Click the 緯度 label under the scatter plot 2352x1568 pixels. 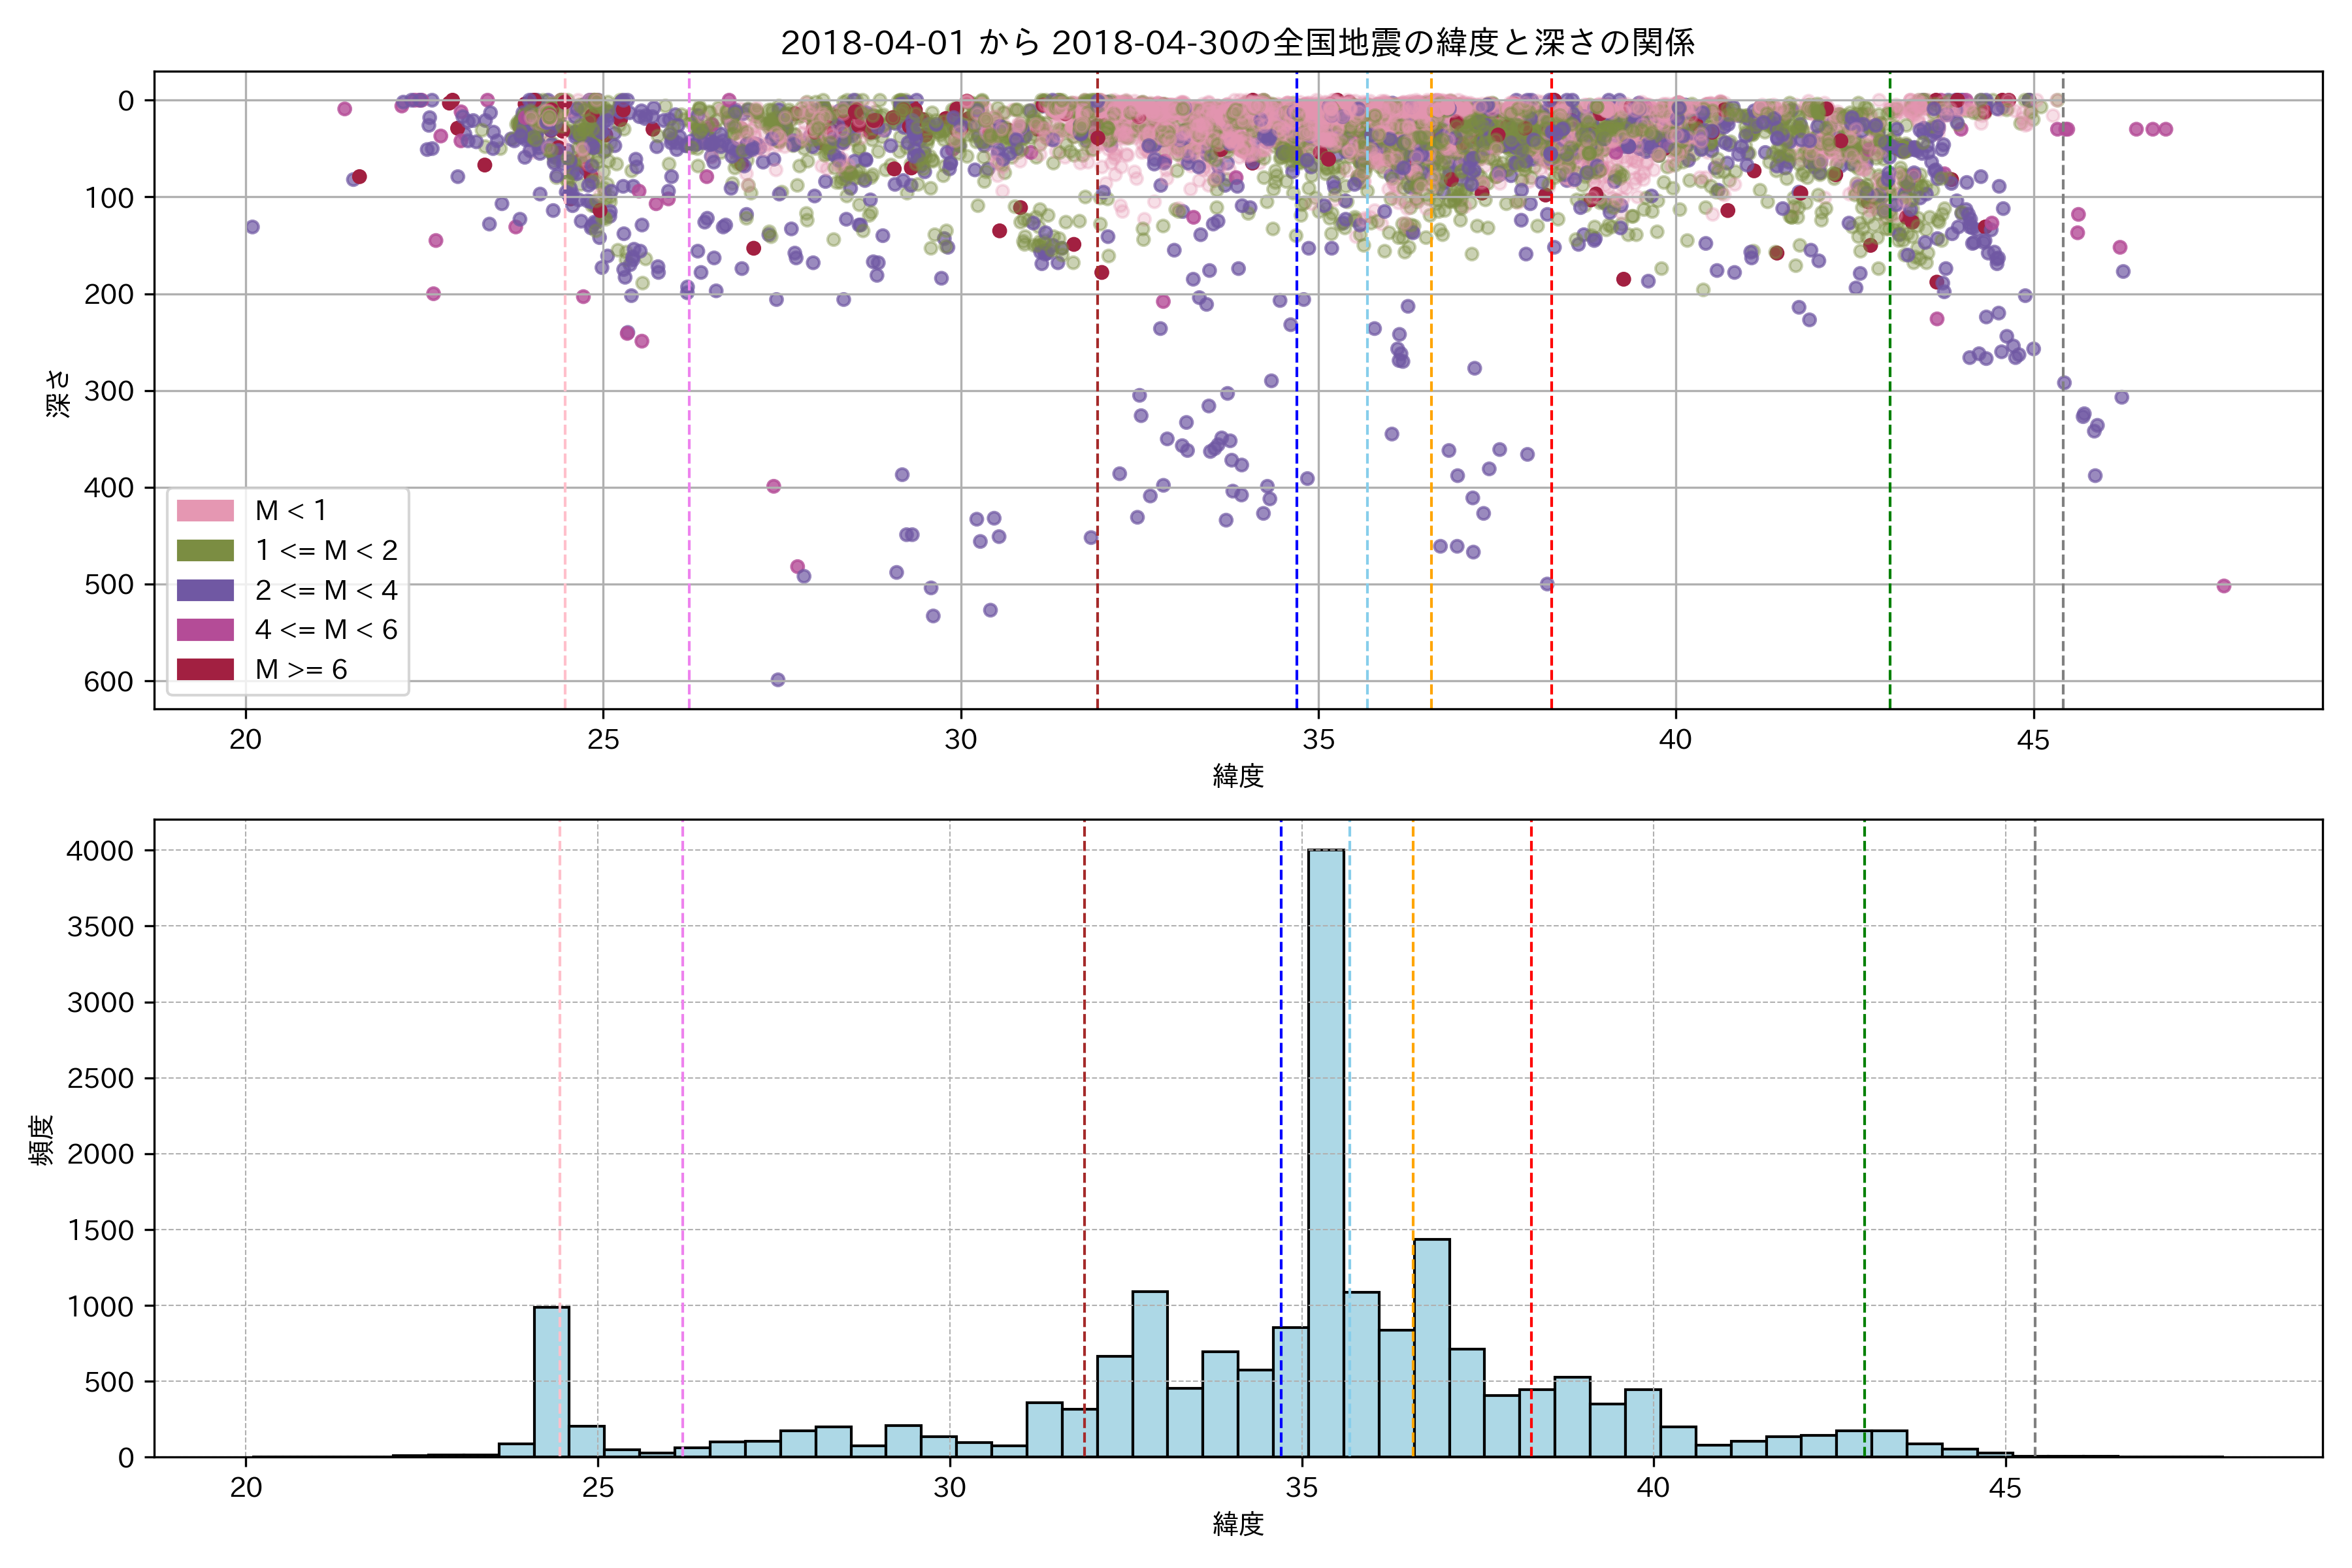point(1238,775)
